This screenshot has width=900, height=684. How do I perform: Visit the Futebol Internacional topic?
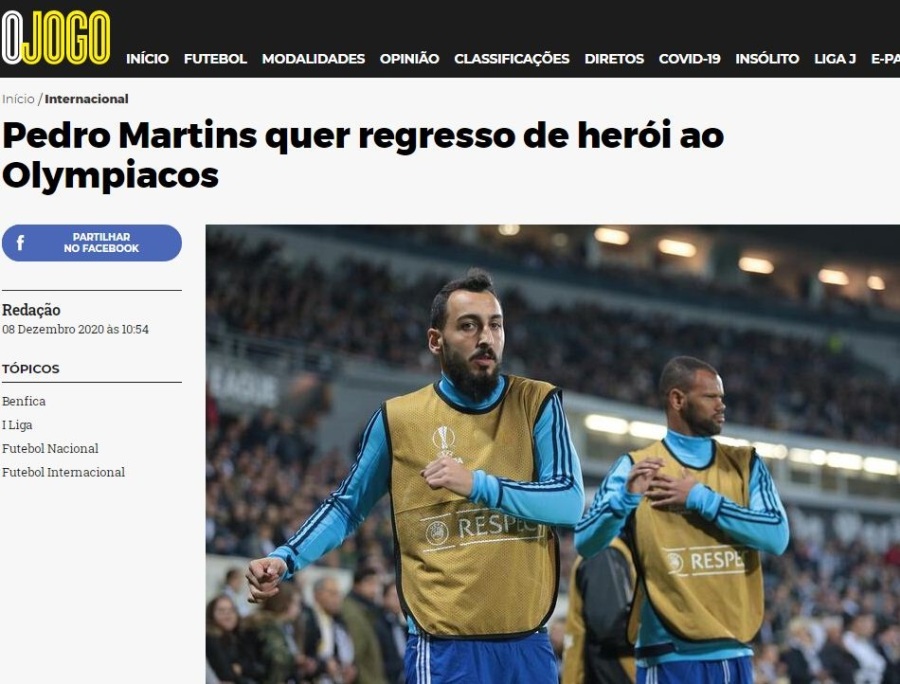pyautogui.click(x=63, y=472)
